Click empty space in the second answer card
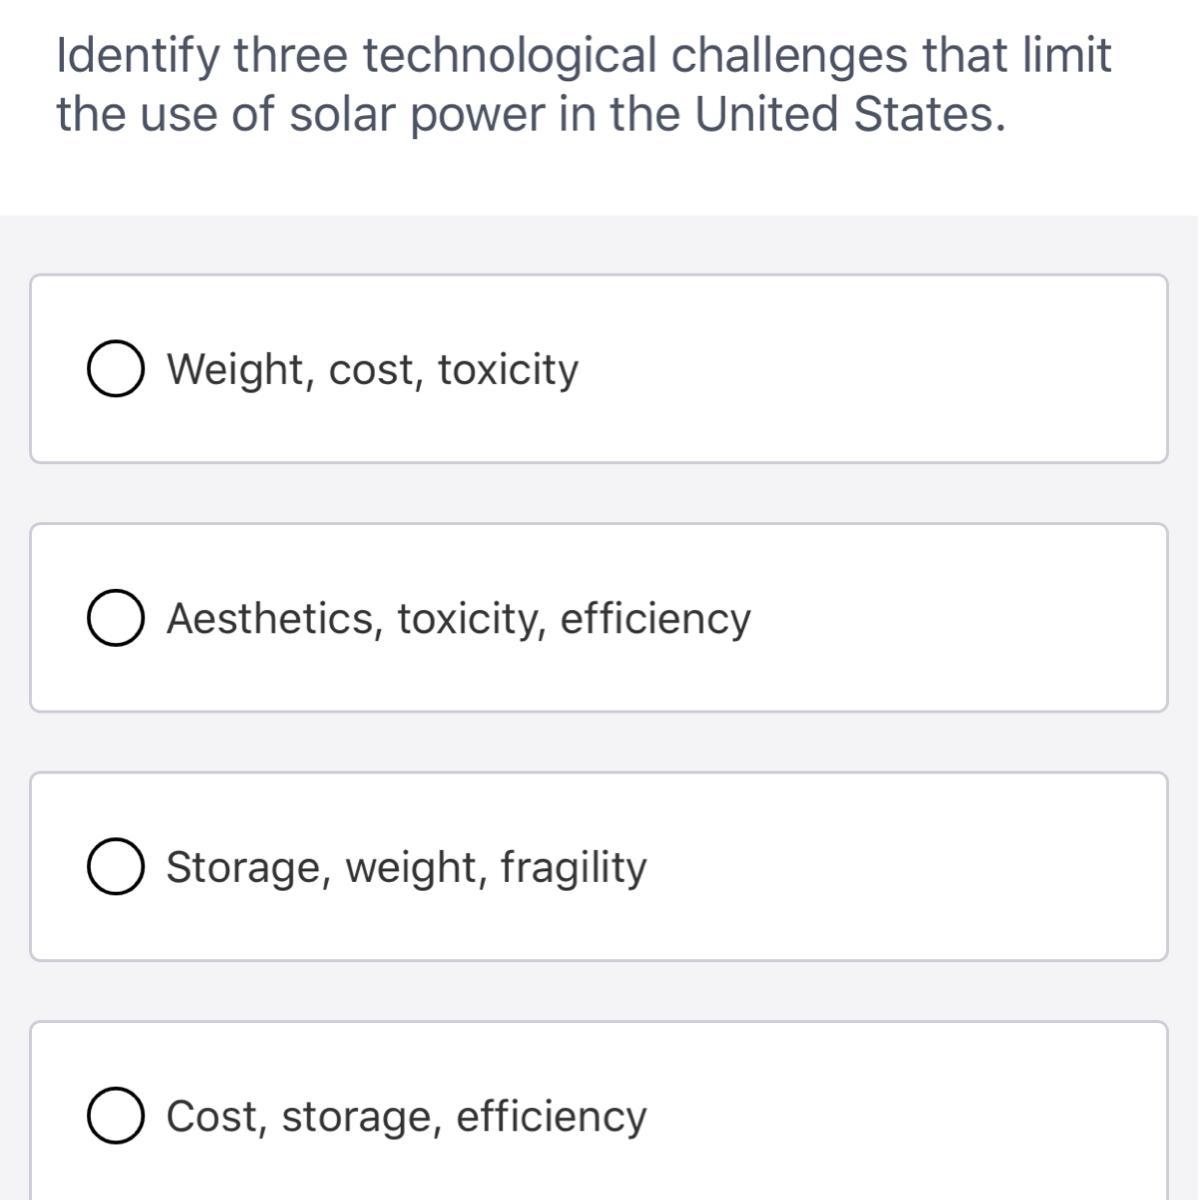Screen dimensions: 1199x1200 (950, 619)
